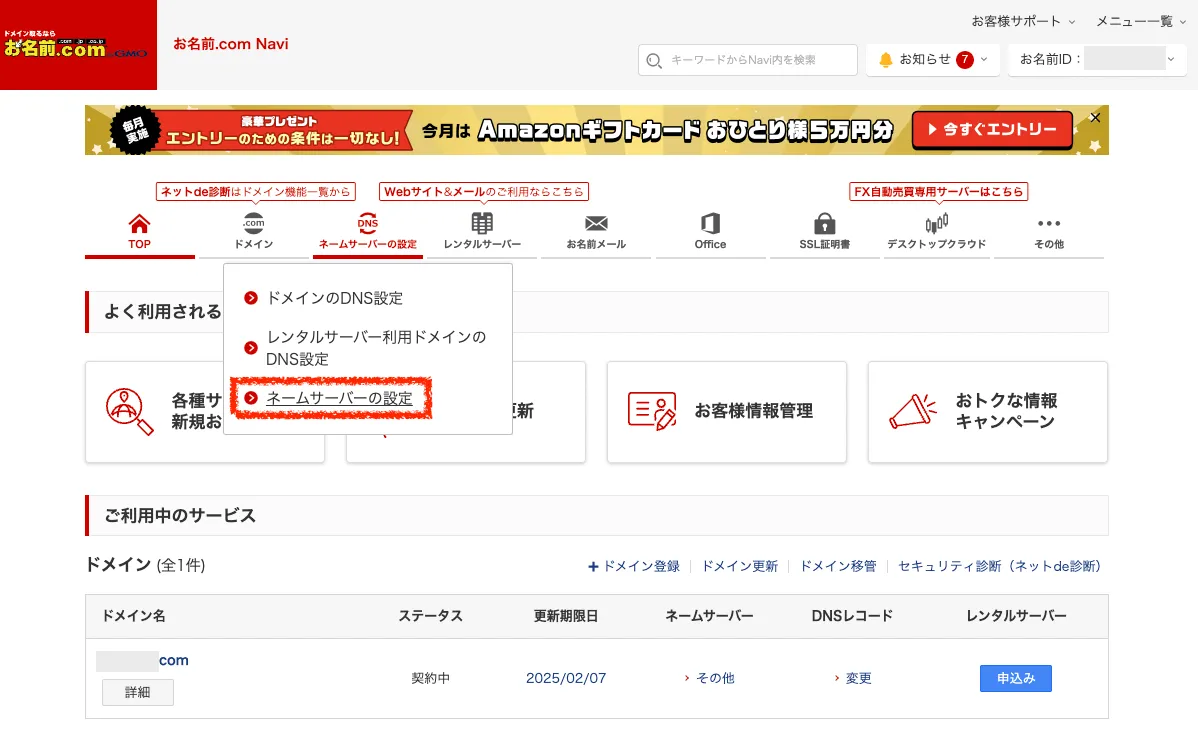This screenshot has height=736, width=1198.
Task: Click the blue 申込み button
Action: (1015, 678)
